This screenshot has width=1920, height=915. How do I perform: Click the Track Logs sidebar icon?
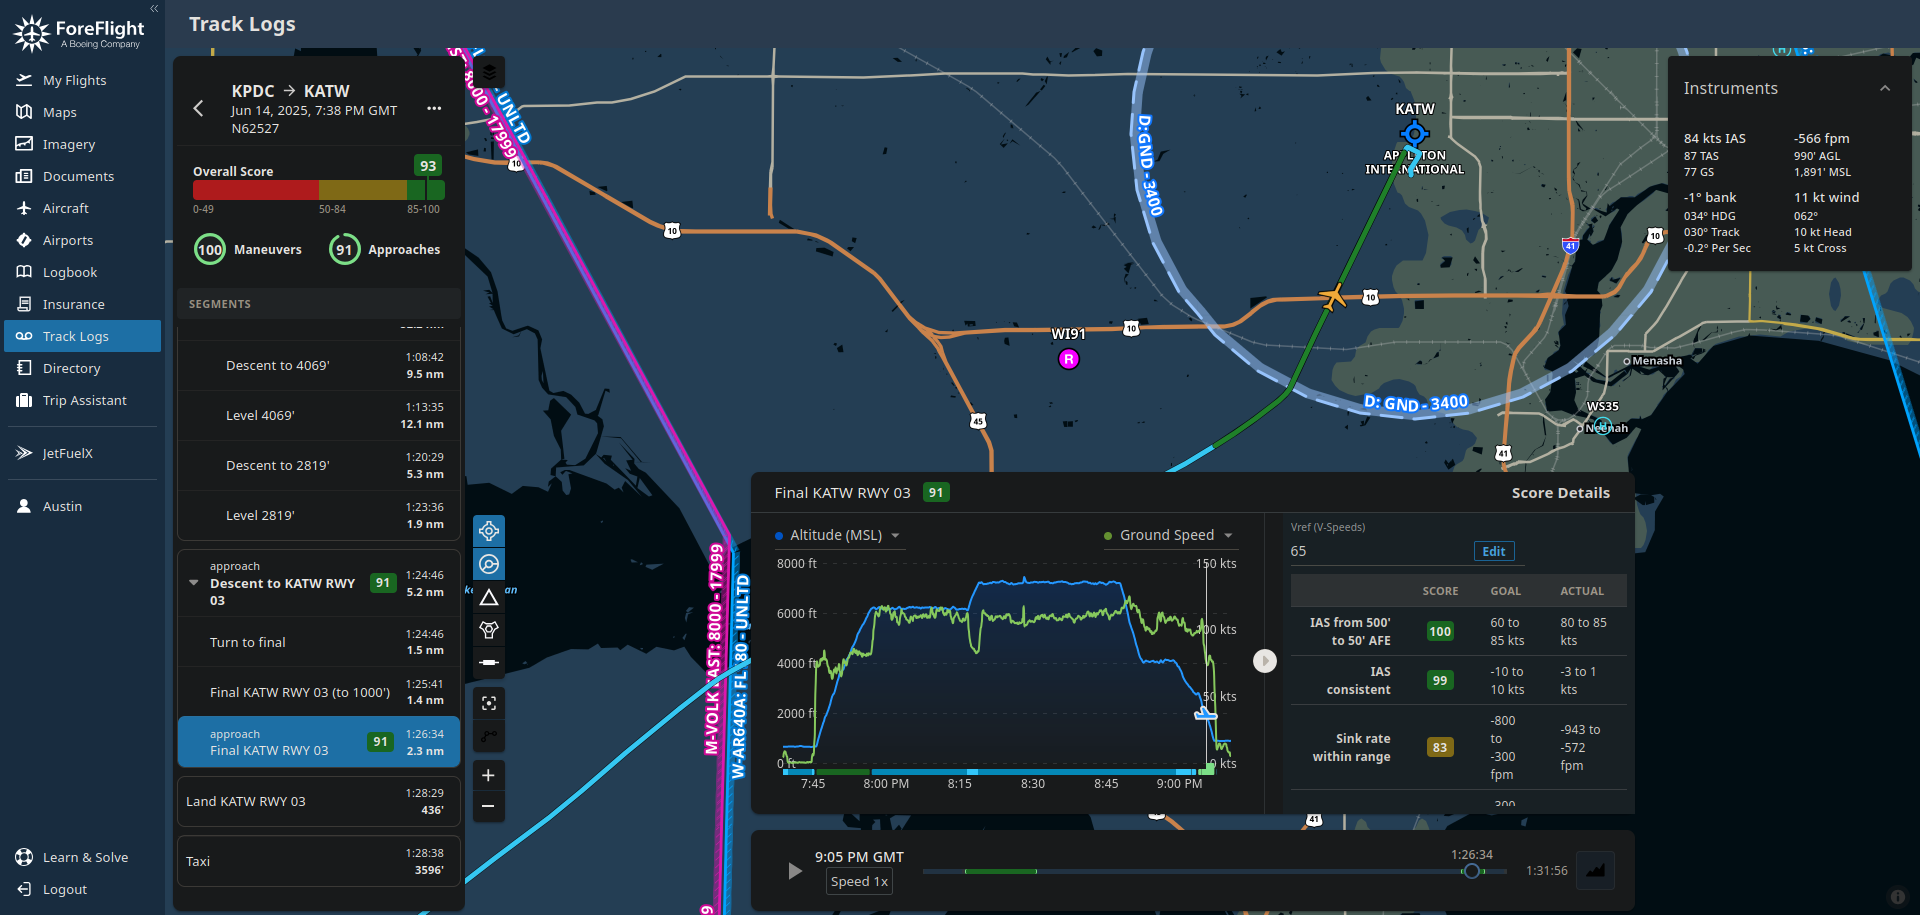[24, 336]
